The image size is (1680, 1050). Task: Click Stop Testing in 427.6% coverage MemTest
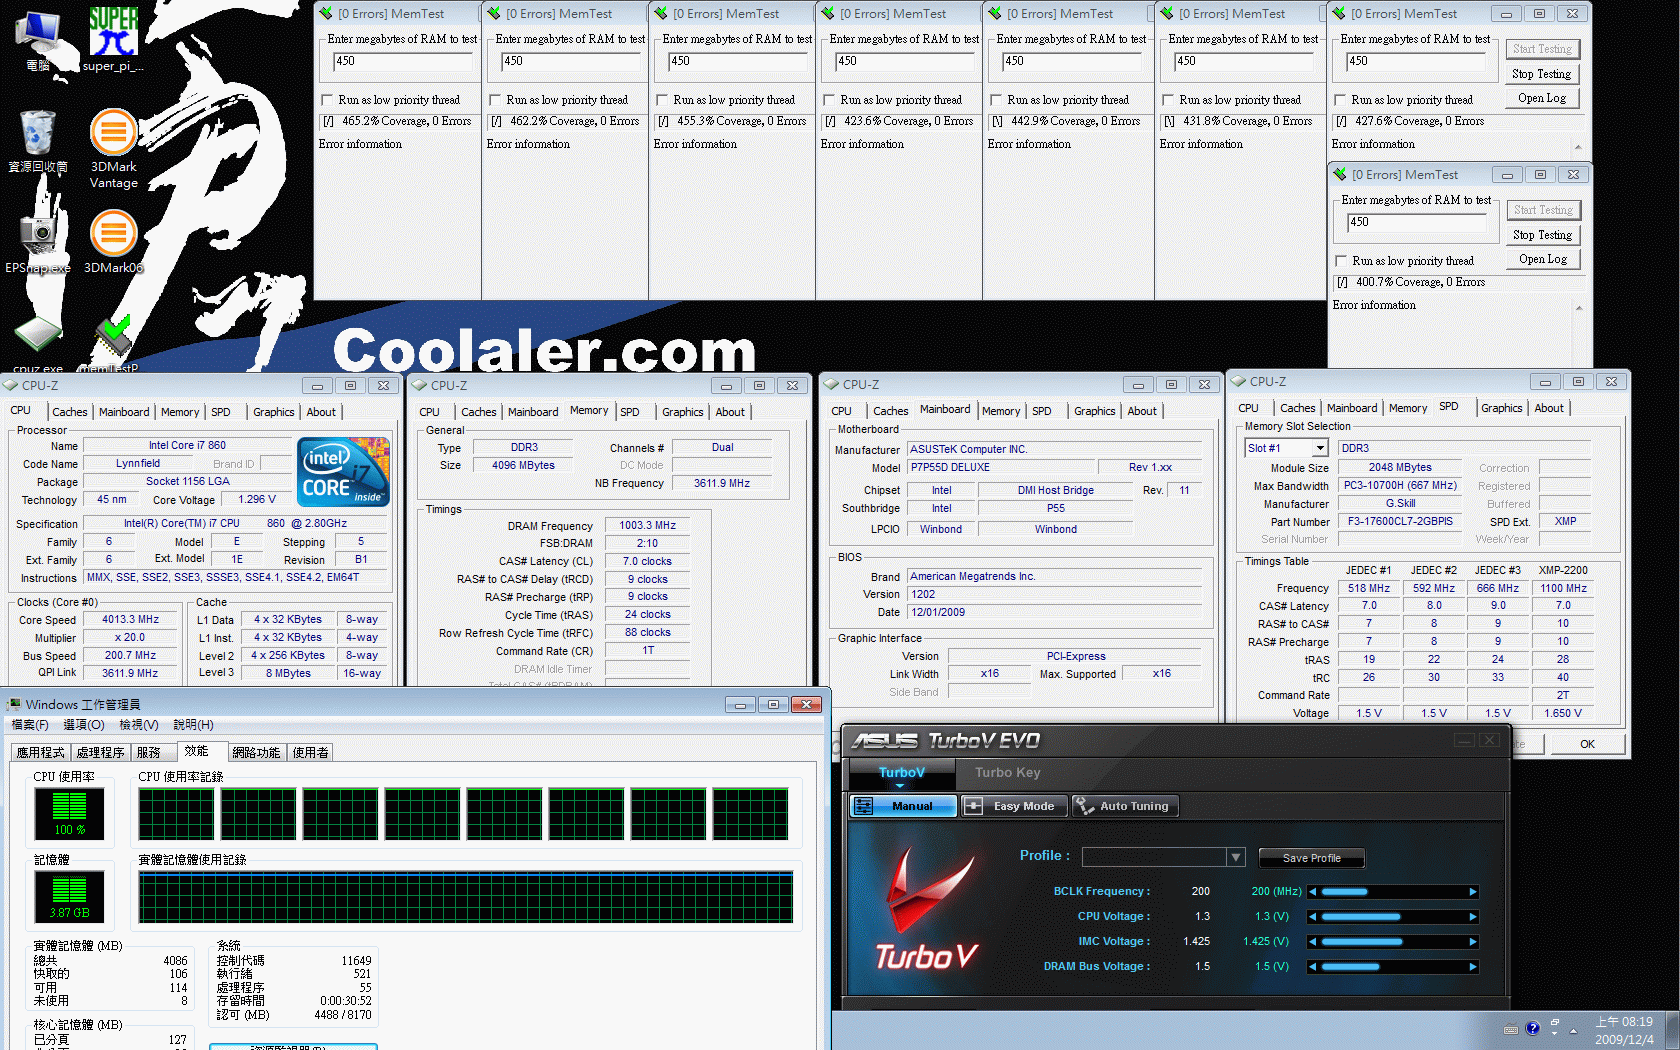click(1542, 74)
